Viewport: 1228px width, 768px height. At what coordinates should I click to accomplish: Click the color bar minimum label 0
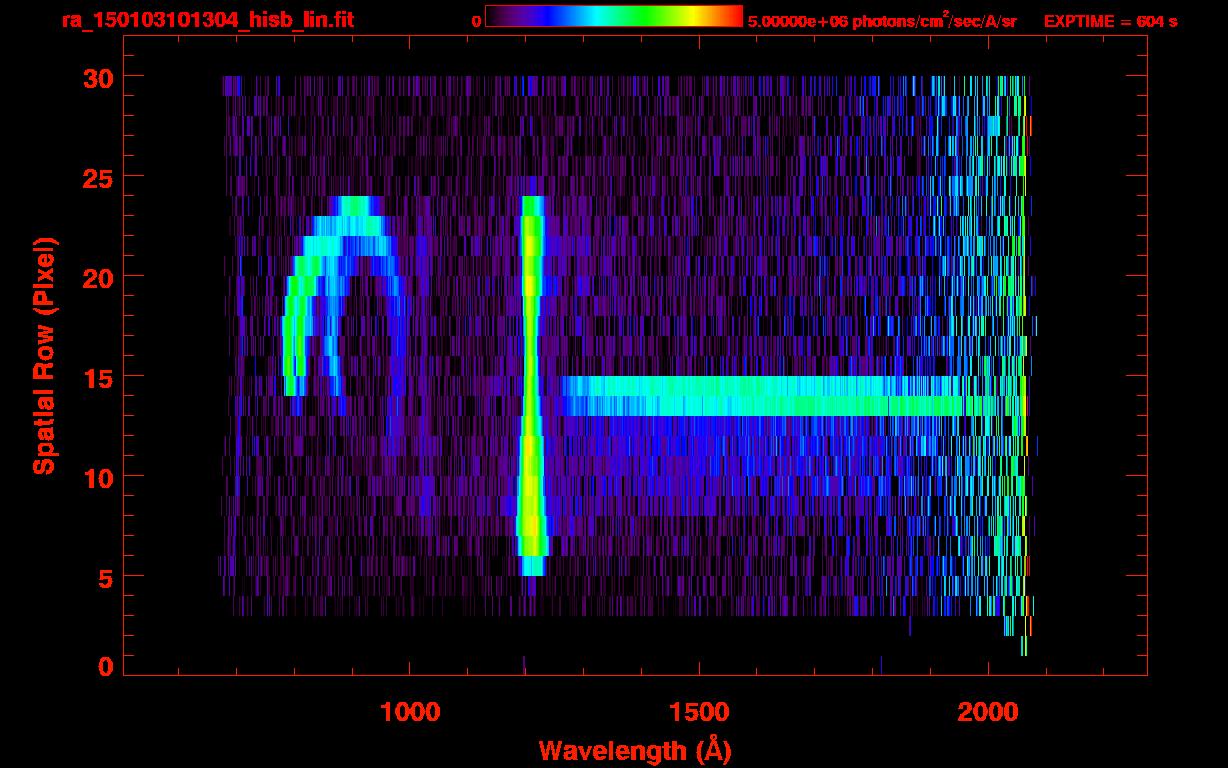(x=476, y=21)
